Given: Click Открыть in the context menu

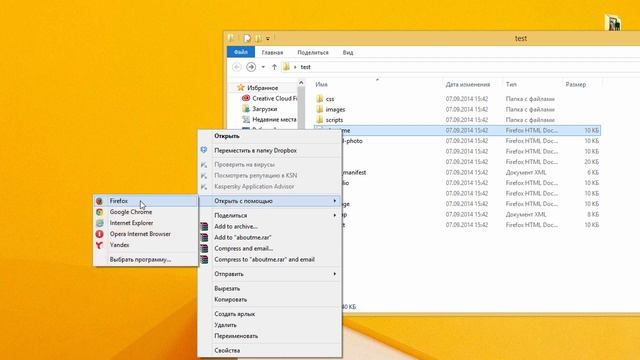Looking at the screenshot, I should point(270,136).
